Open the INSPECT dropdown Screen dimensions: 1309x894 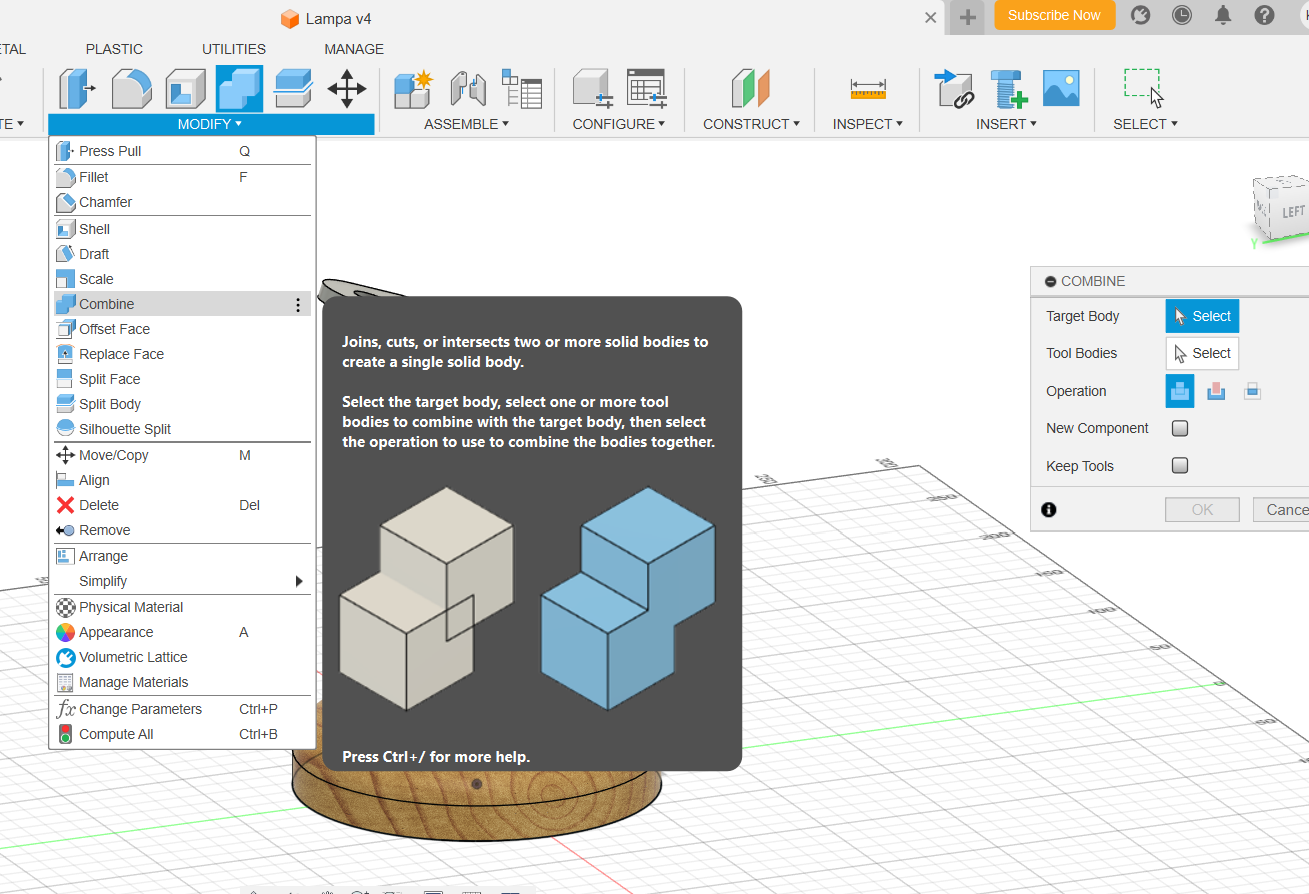coord(868,124)
